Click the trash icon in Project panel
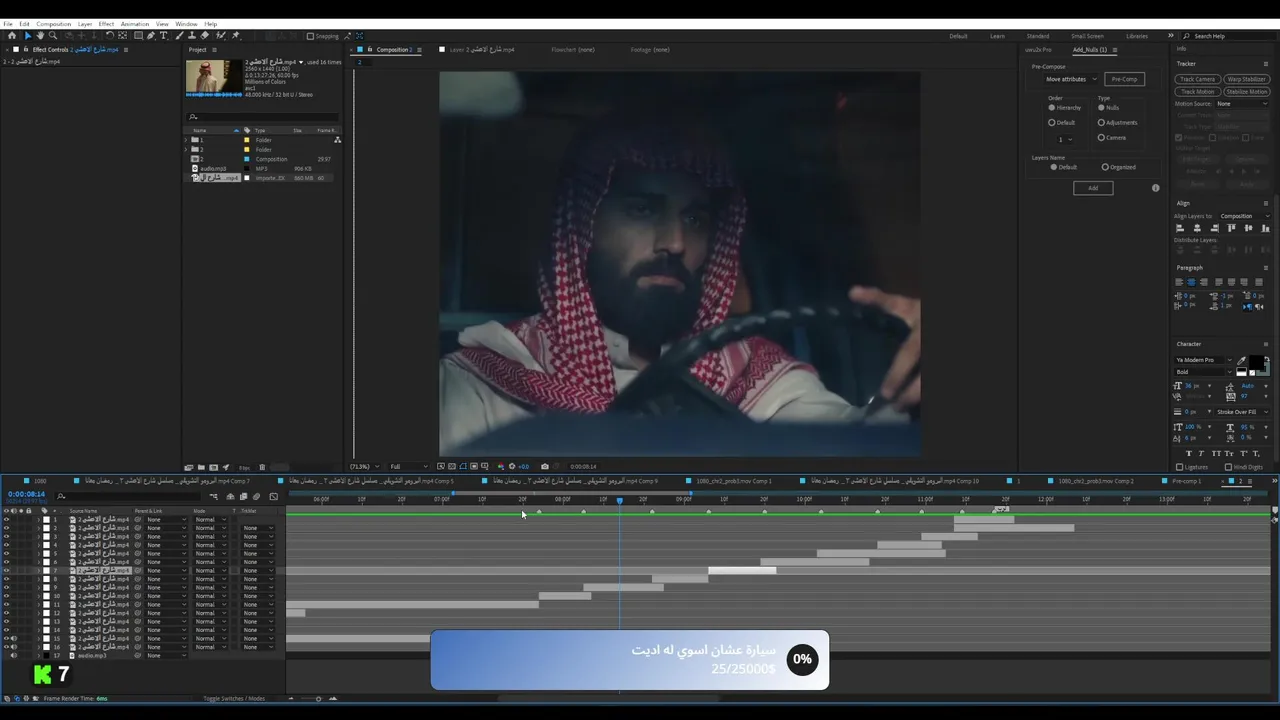Screen dimensions: 1280x720 (262, 467)
